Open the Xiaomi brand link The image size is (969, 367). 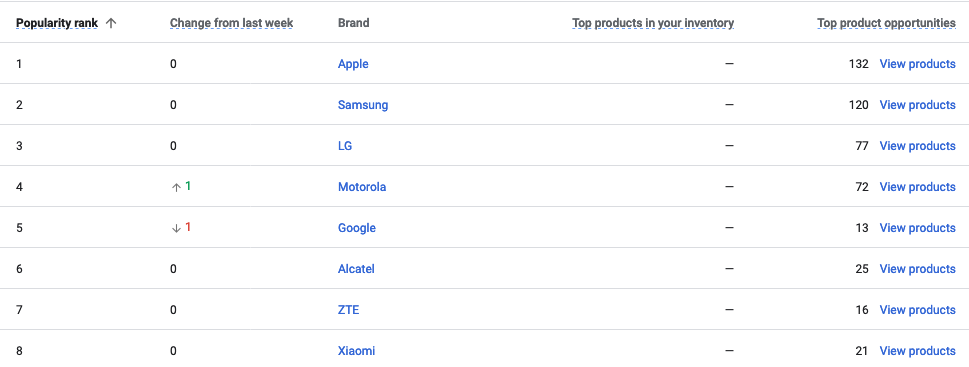pos(357,351)
